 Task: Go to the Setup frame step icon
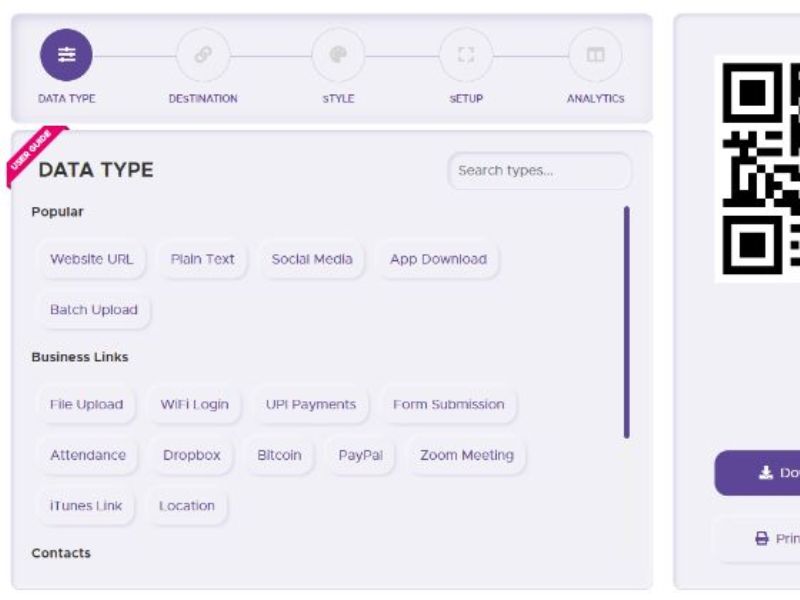[466, 55]
